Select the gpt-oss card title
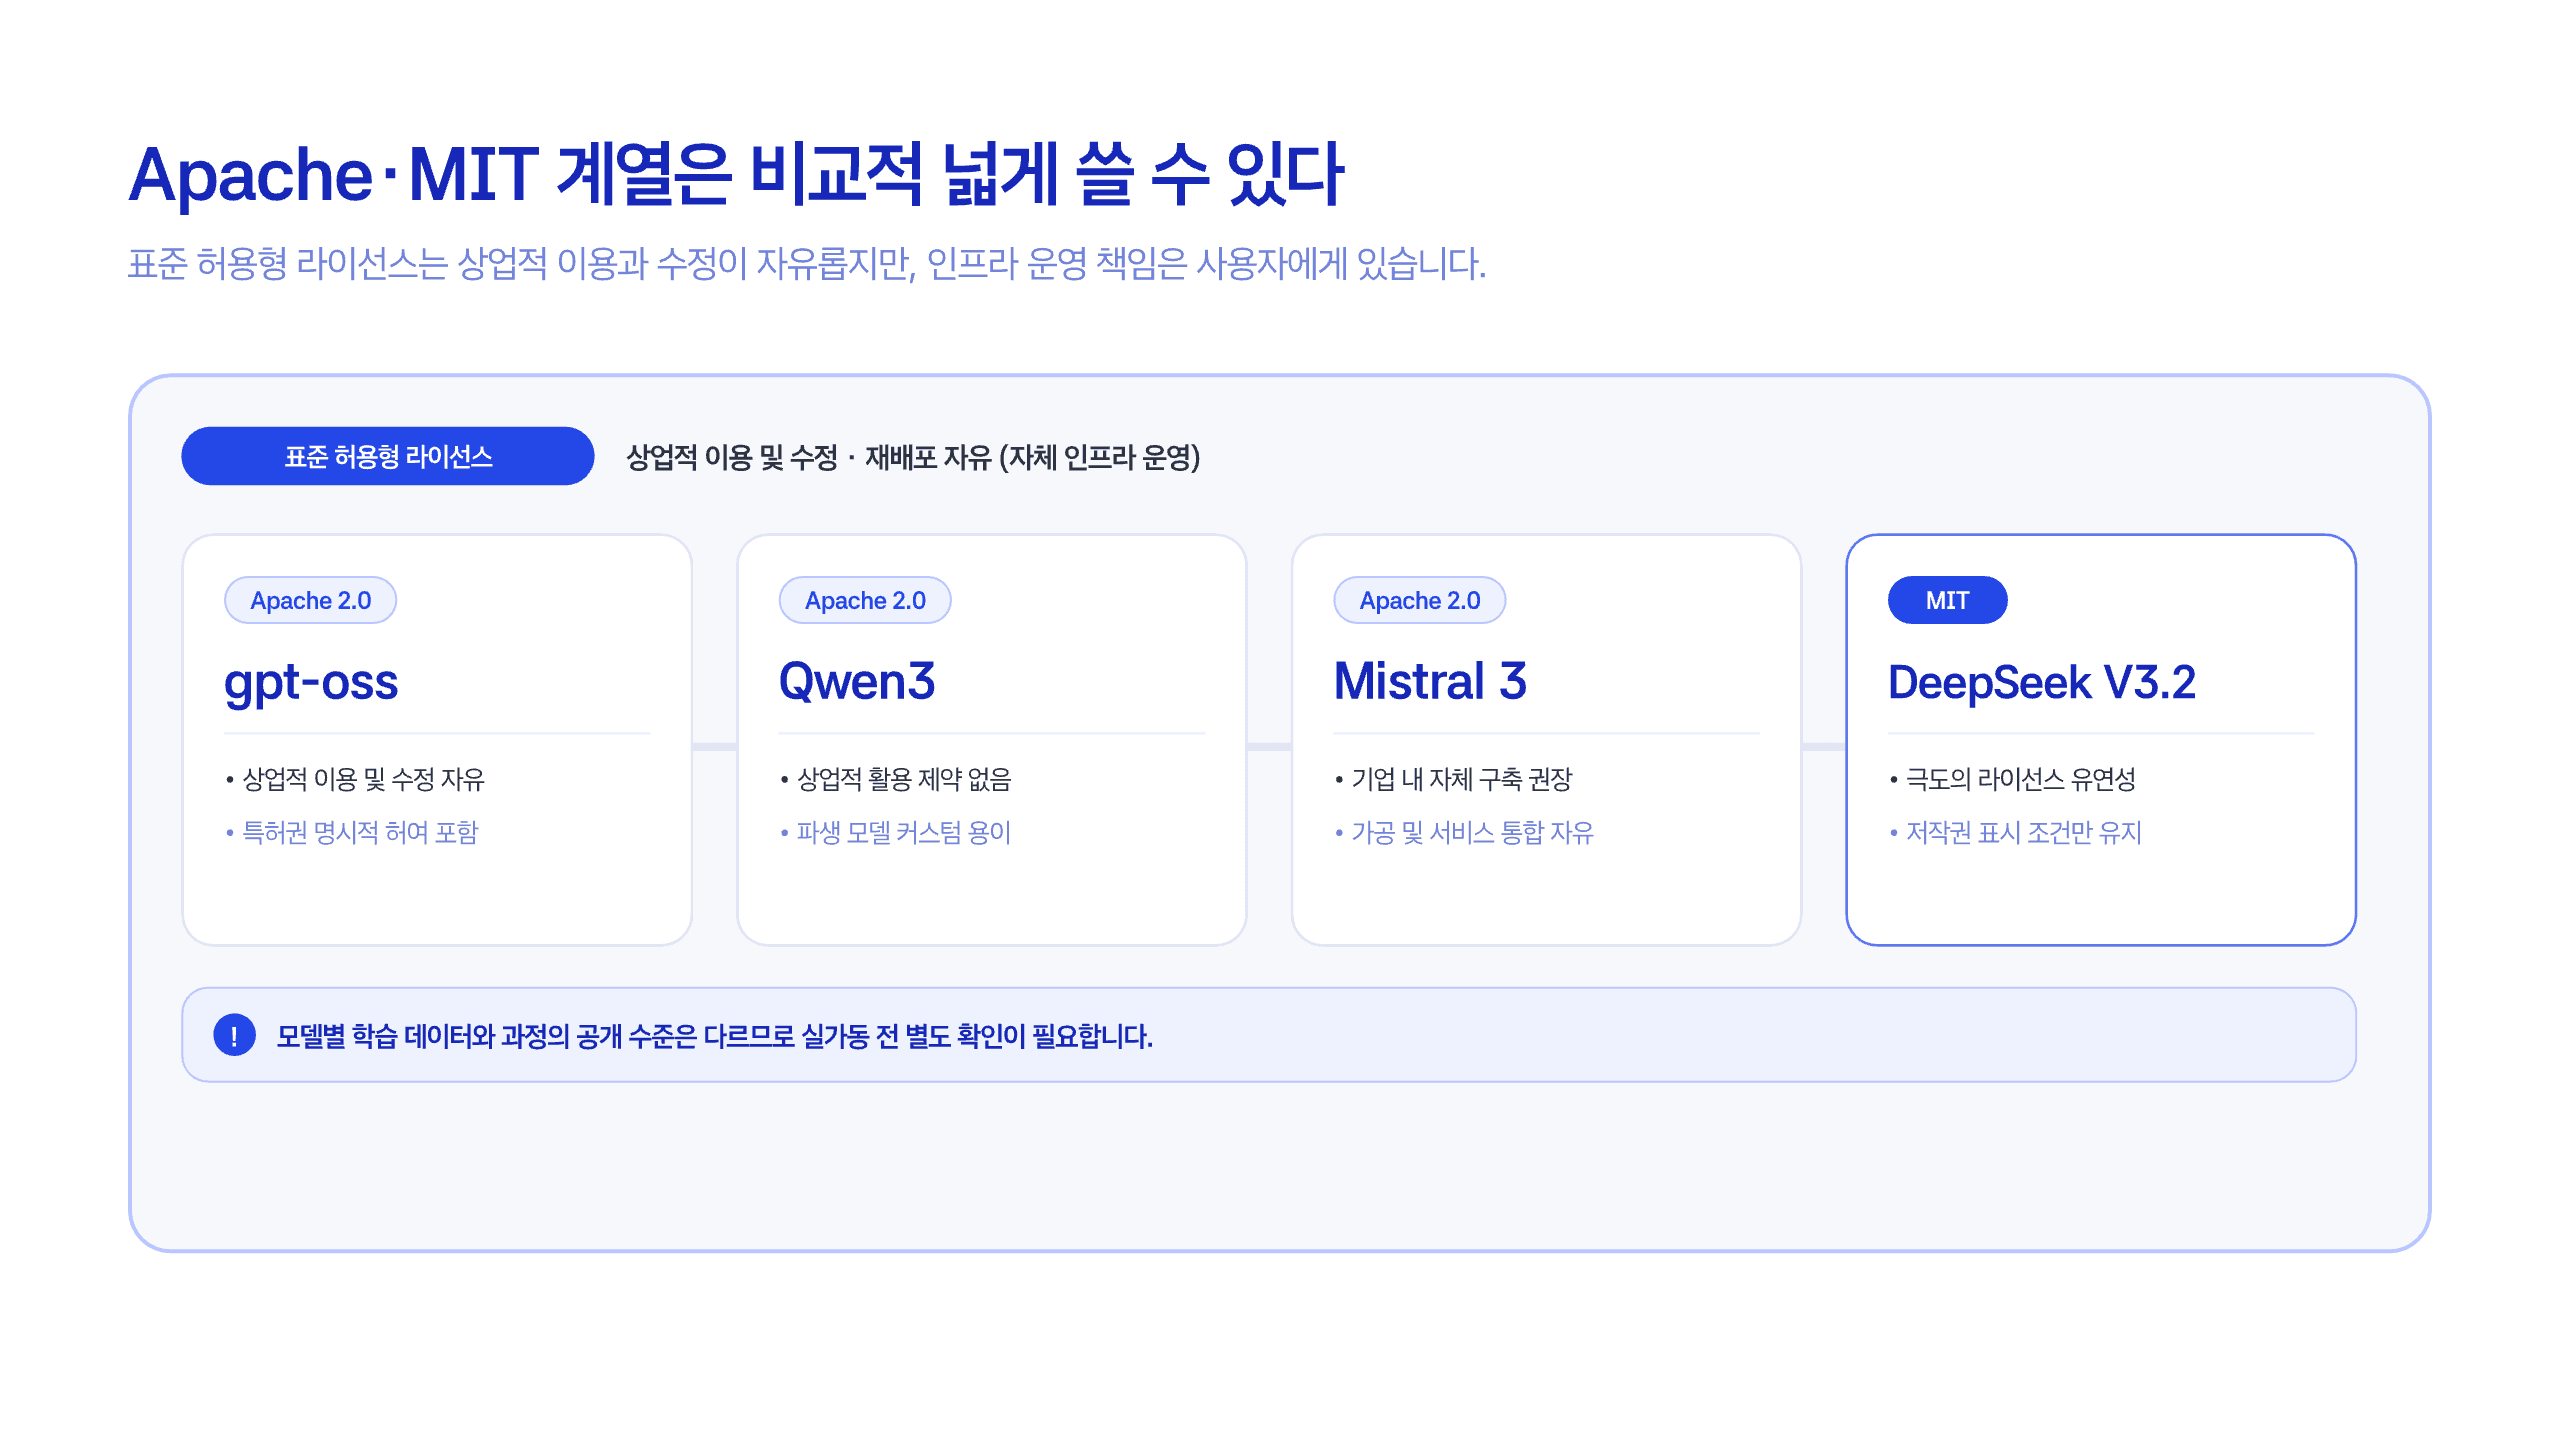2560x1440 pixels. click(311, 683)
